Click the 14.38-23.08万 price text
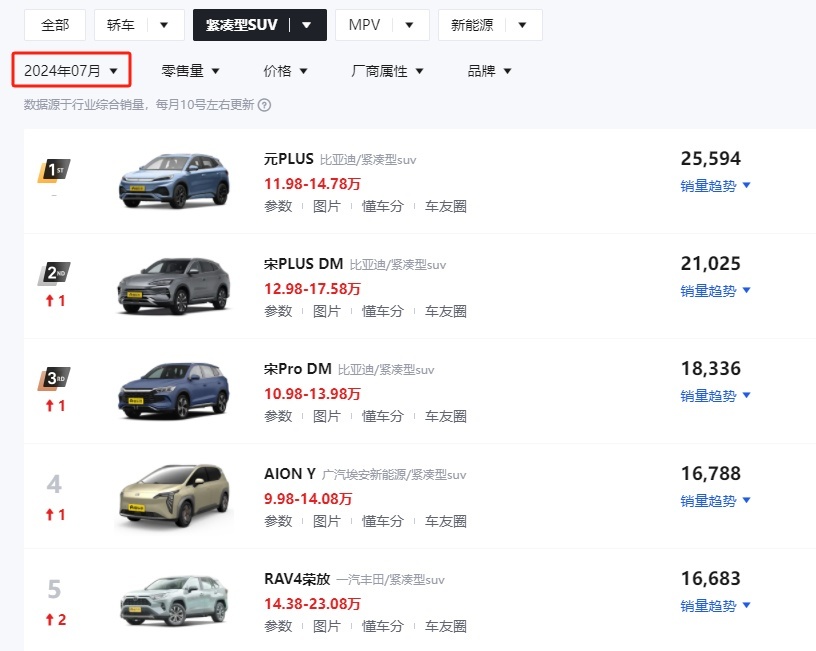Screen dimensions: 816x651 click(x=312, y=604)
